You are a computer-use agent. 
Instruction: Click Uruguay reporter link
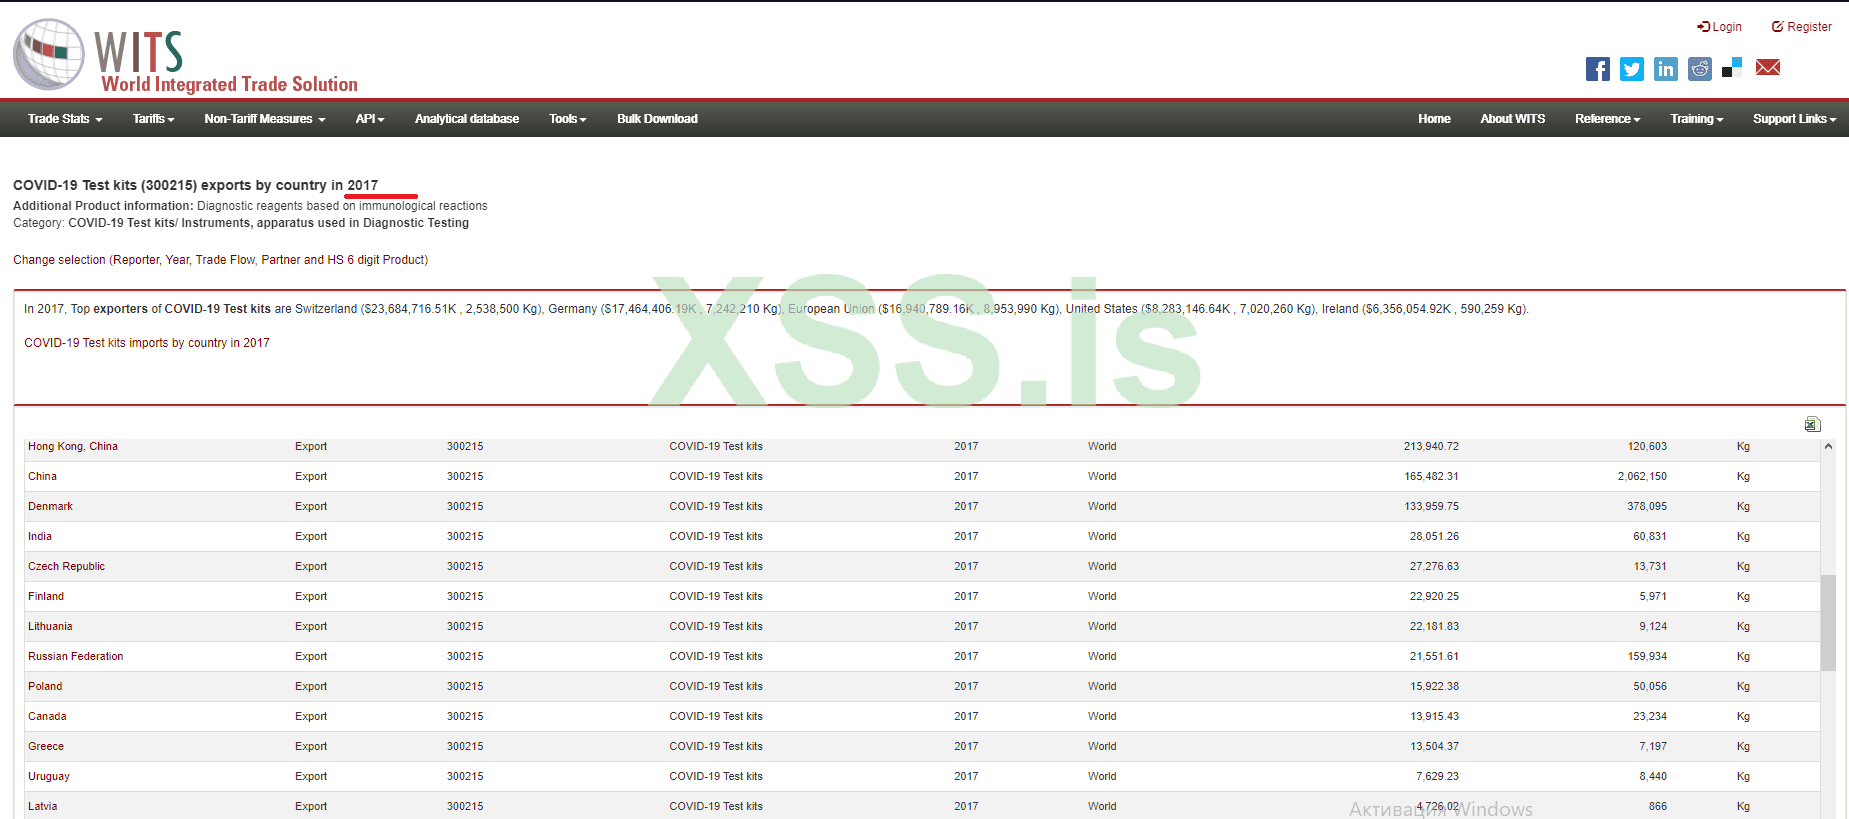pyautogui.click(x=49, y=777)
